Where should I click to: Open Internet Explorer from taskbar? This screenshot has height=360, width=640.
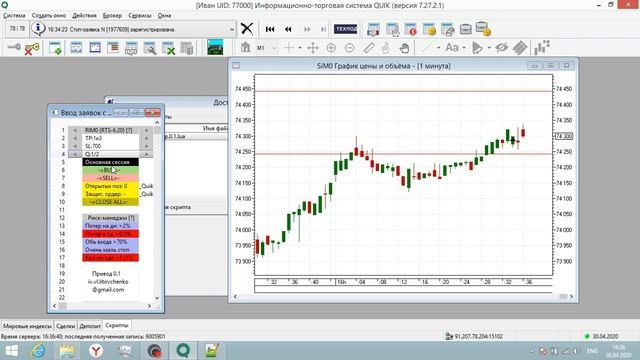[38, 351]
